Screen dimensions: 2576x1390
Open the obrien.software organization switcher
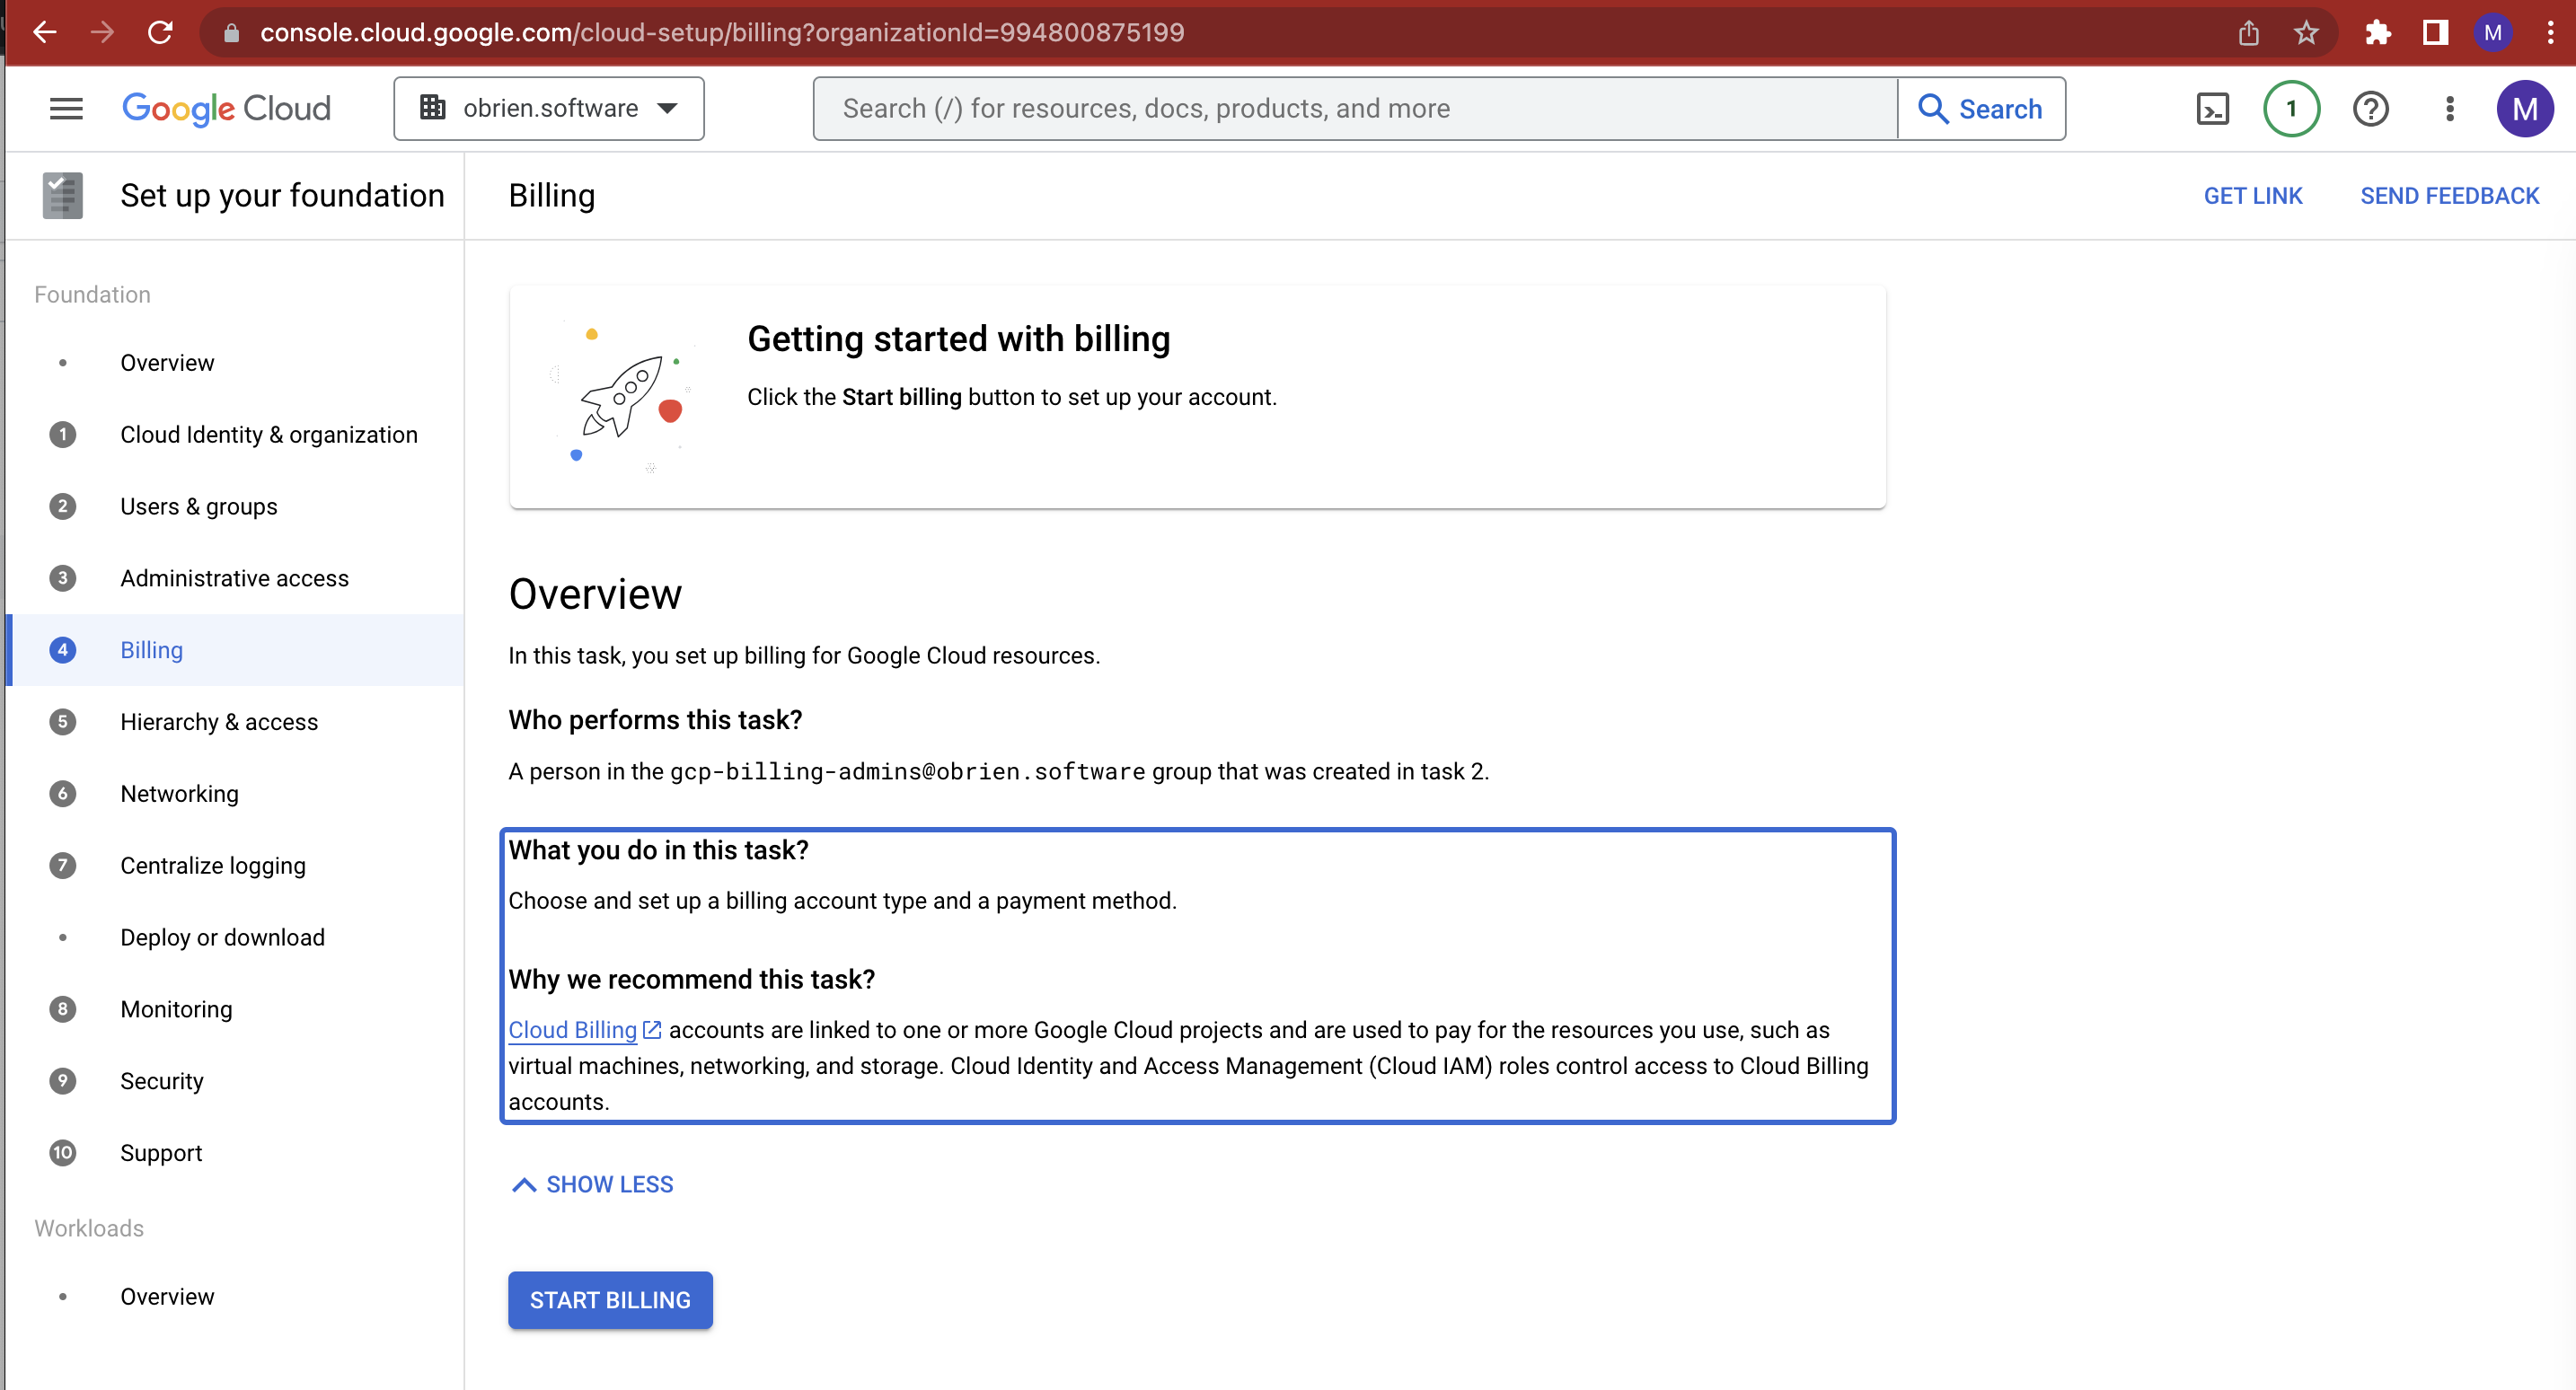548,108
